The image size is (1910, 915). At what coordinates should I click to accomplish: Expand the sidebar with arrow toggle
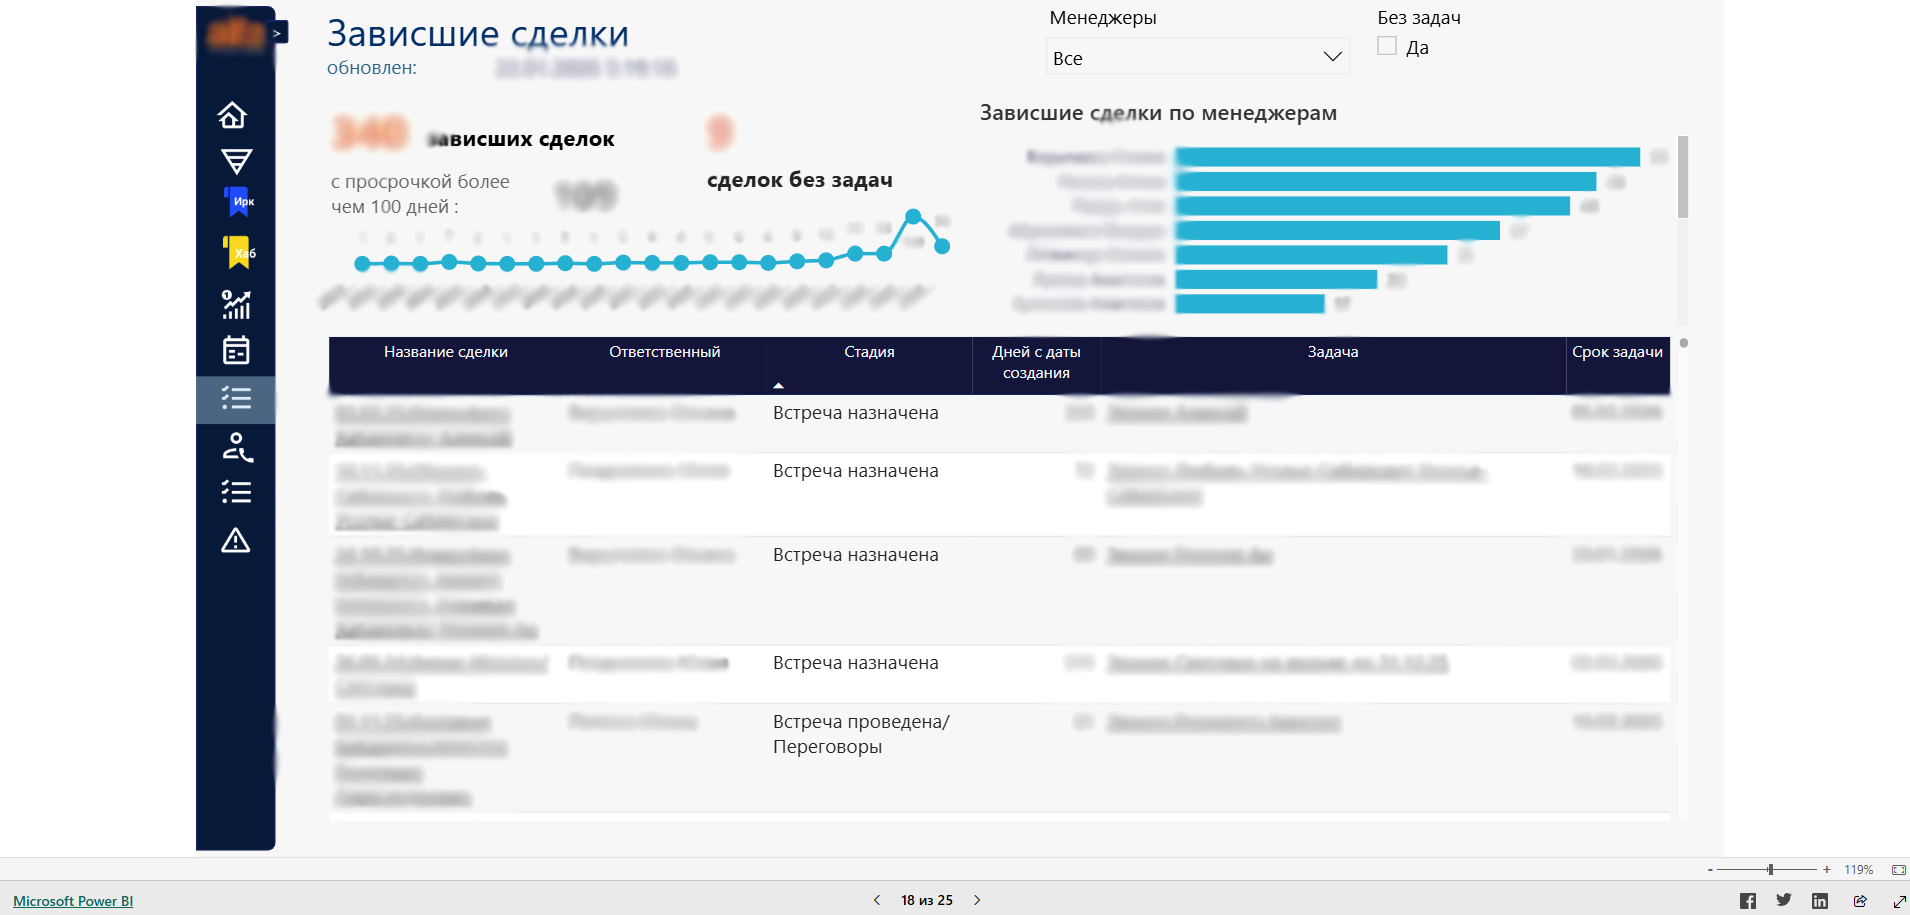coord(278,33)
